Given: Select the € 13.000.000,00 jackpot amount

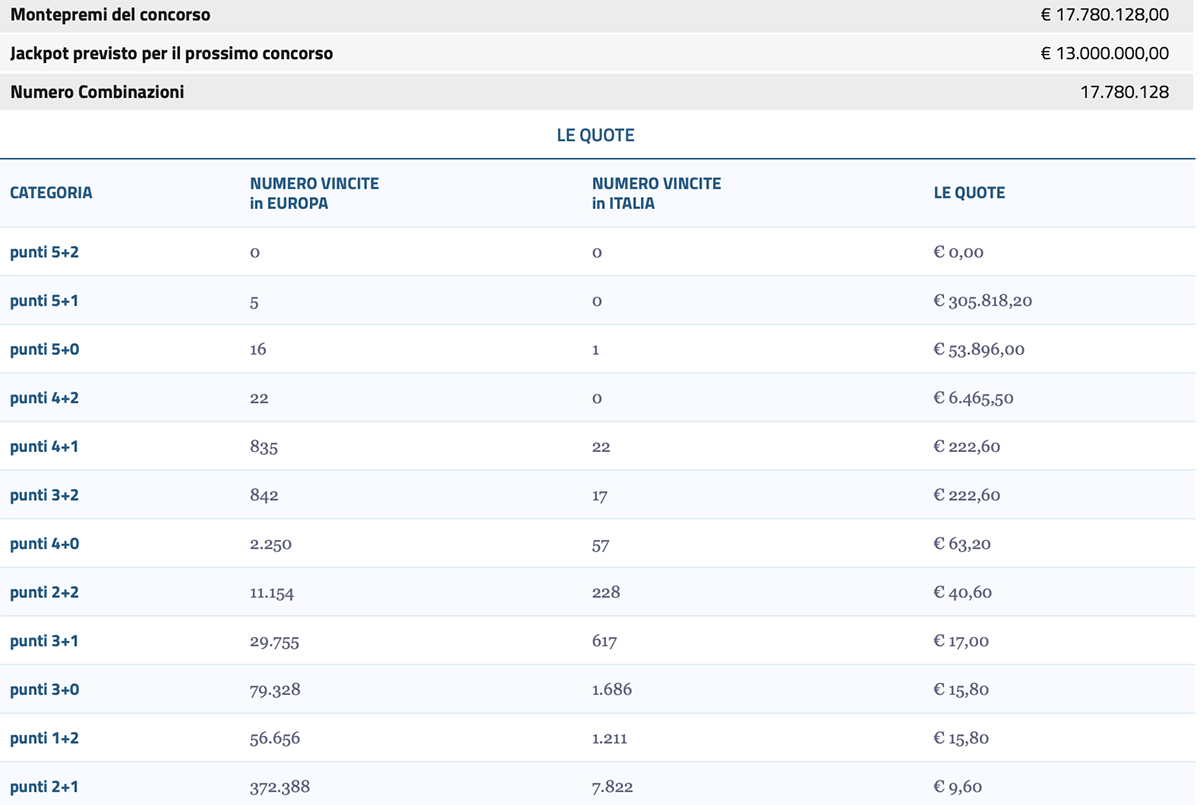Looking at the screenshot, I should coord(1104,54).
